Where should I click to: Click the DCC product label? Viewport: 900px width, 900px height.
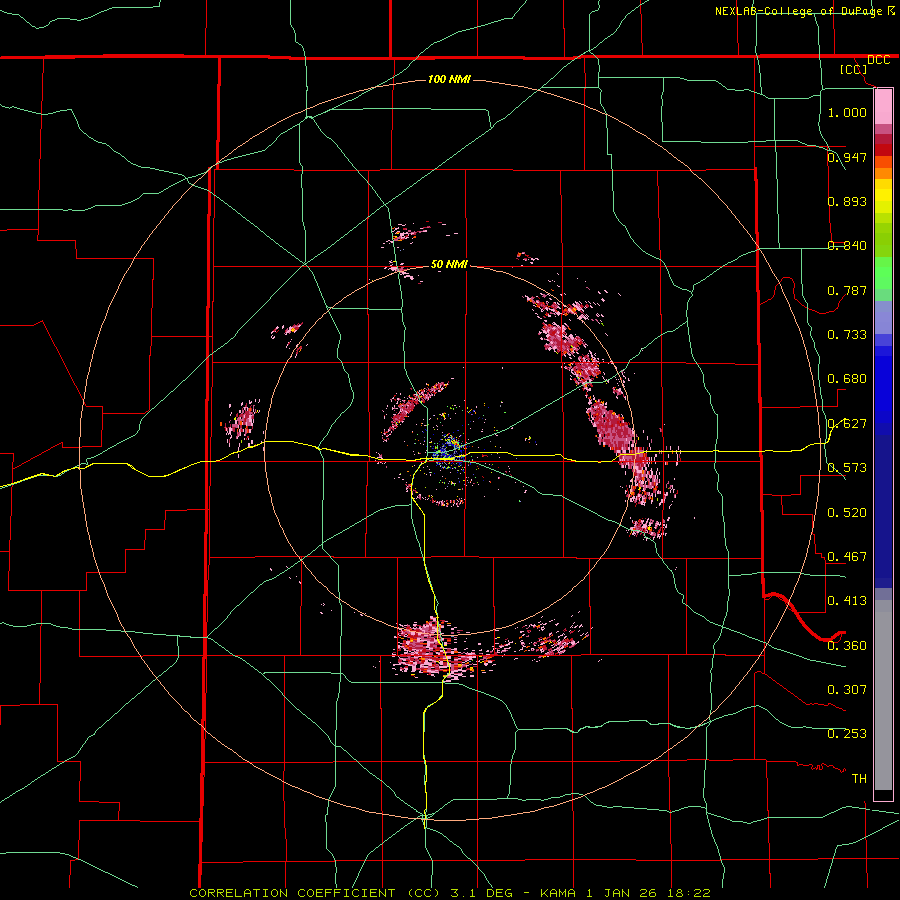point(878,60)
